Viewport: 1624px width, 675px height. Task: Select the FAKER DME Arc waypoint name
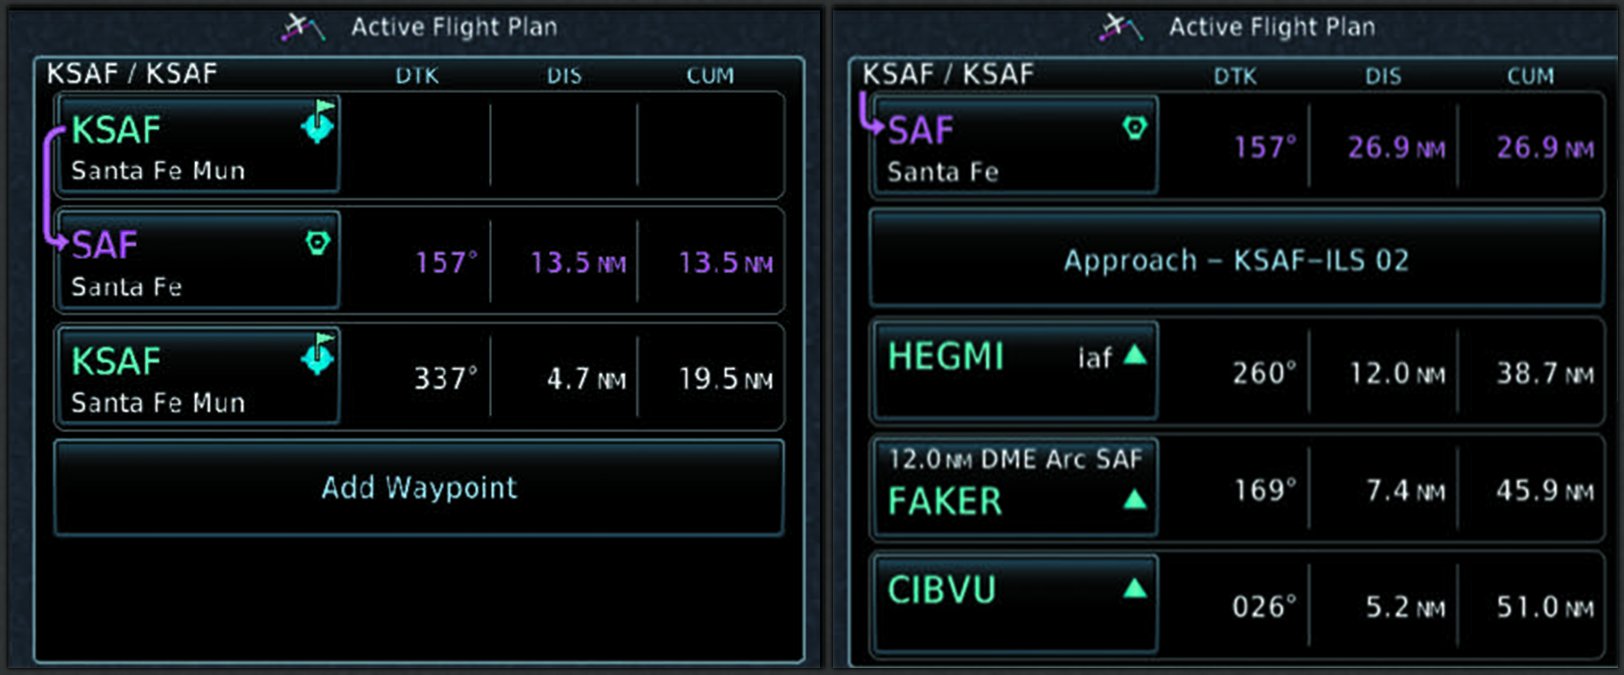pos(945,500)
